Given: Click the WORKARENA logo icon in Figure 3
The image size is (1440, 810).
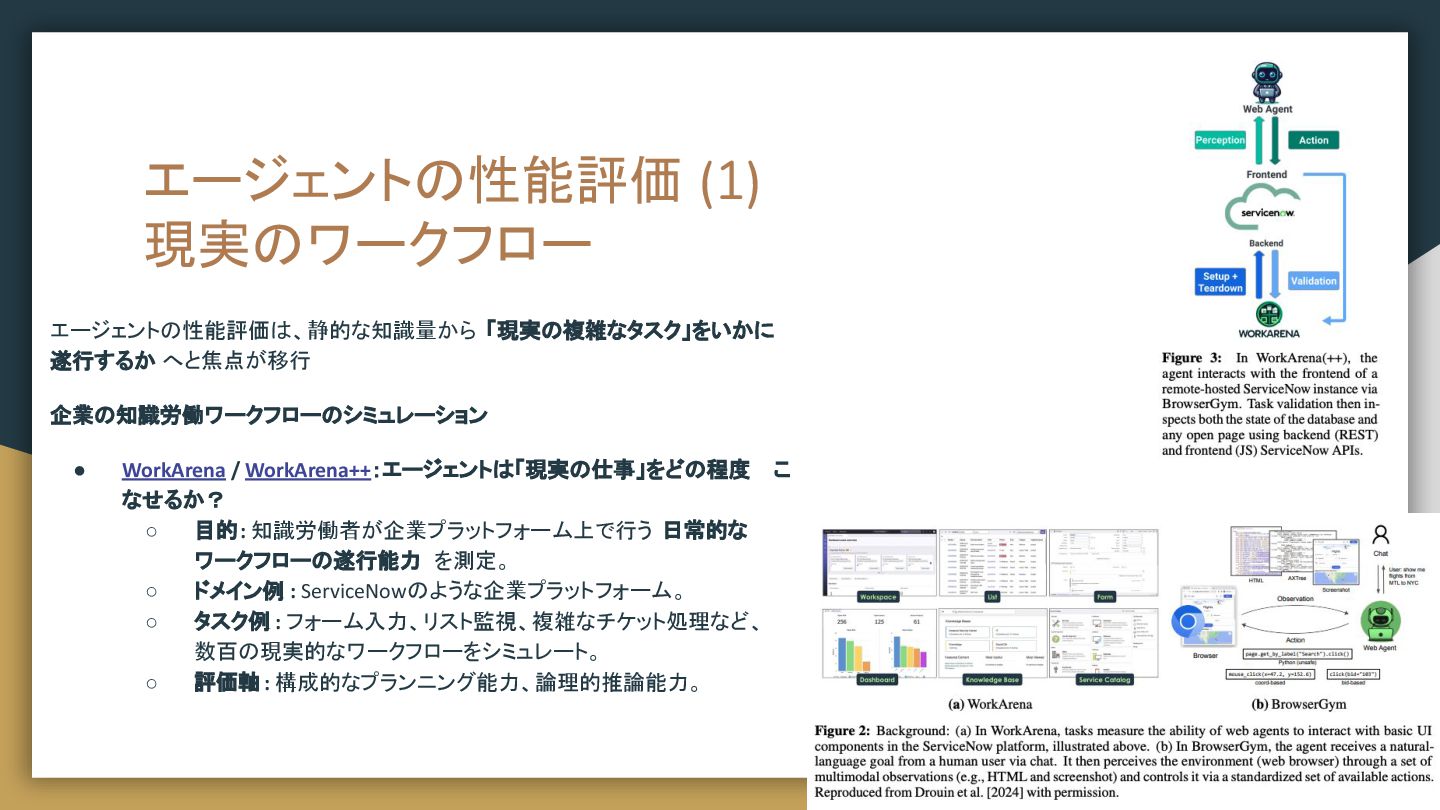Looking at the screenshot, I should click(x=1268, y=313).
